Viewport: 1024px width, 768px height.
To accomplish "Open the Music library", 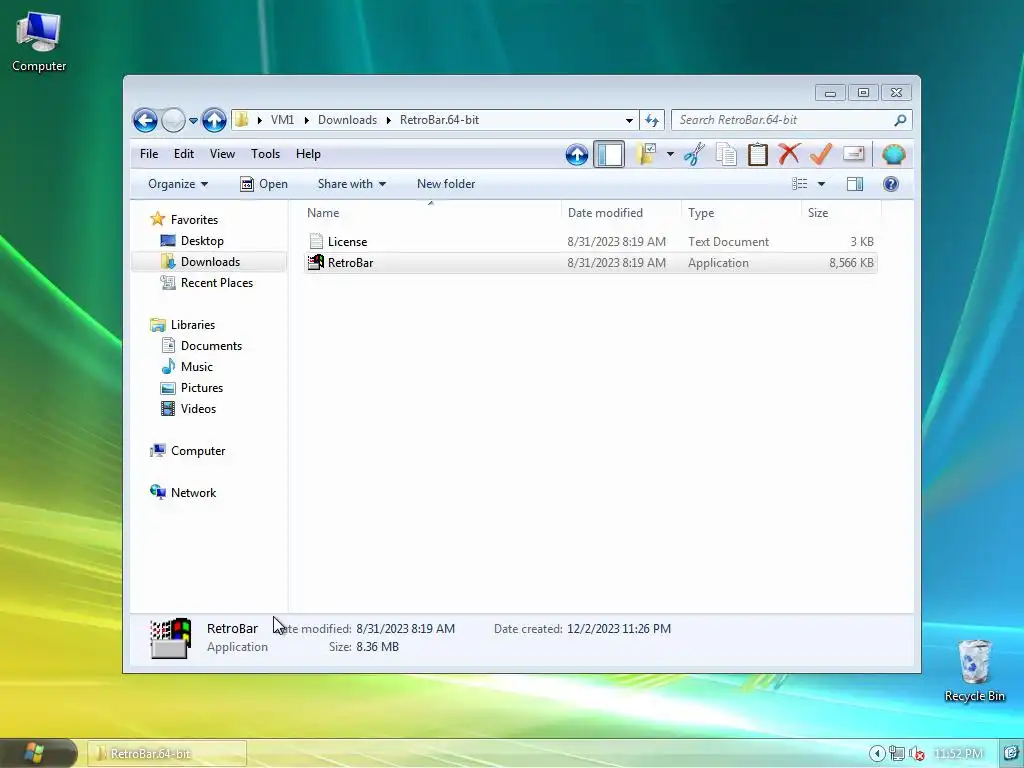I will point(196,366).
